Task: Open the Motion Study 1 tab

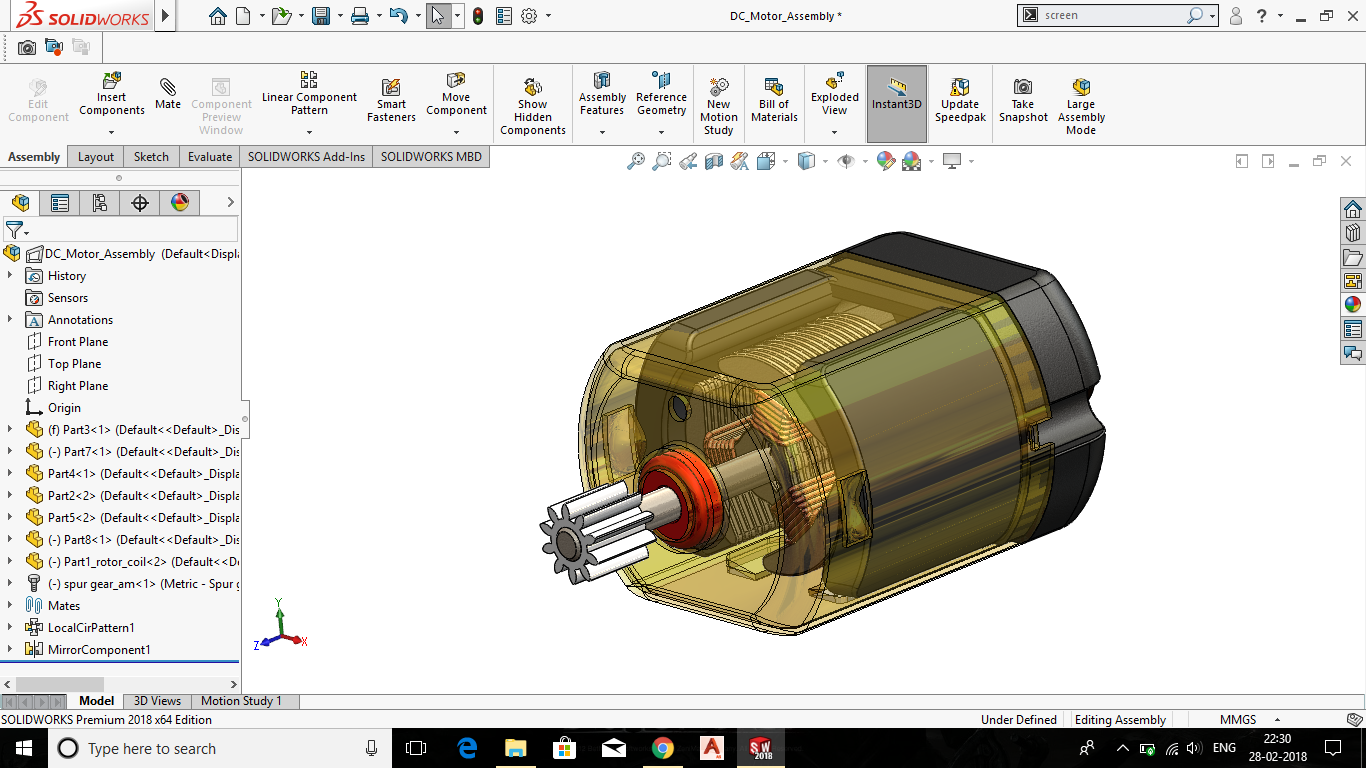Action: (x=241, y=701)
